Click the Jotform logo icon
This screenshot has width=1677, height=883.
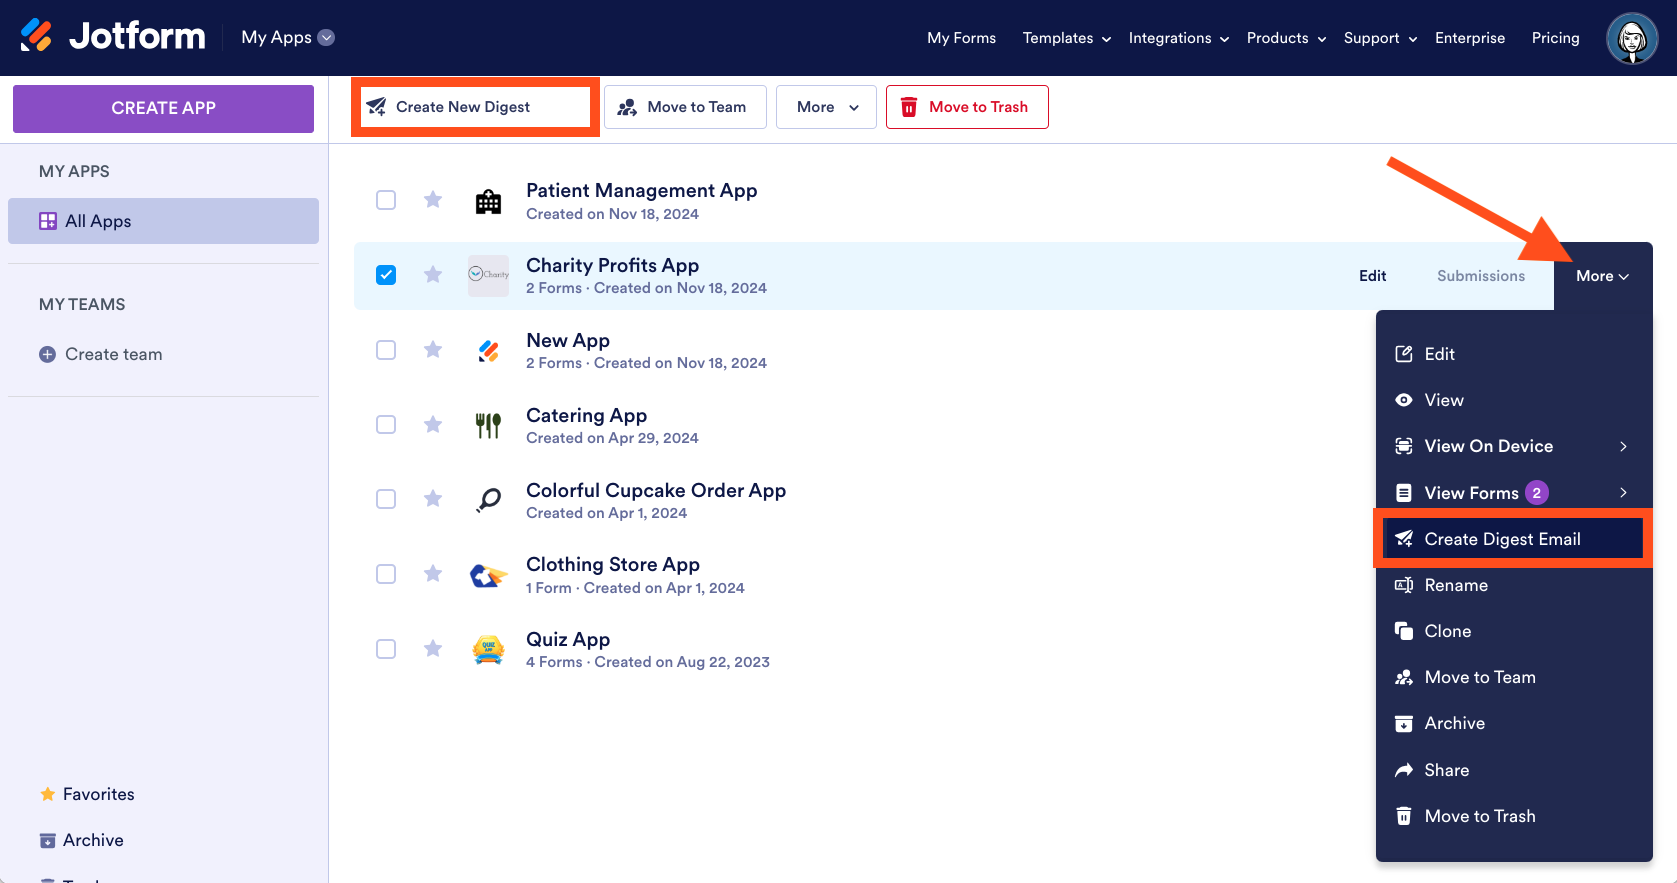(x=37, y=36)
